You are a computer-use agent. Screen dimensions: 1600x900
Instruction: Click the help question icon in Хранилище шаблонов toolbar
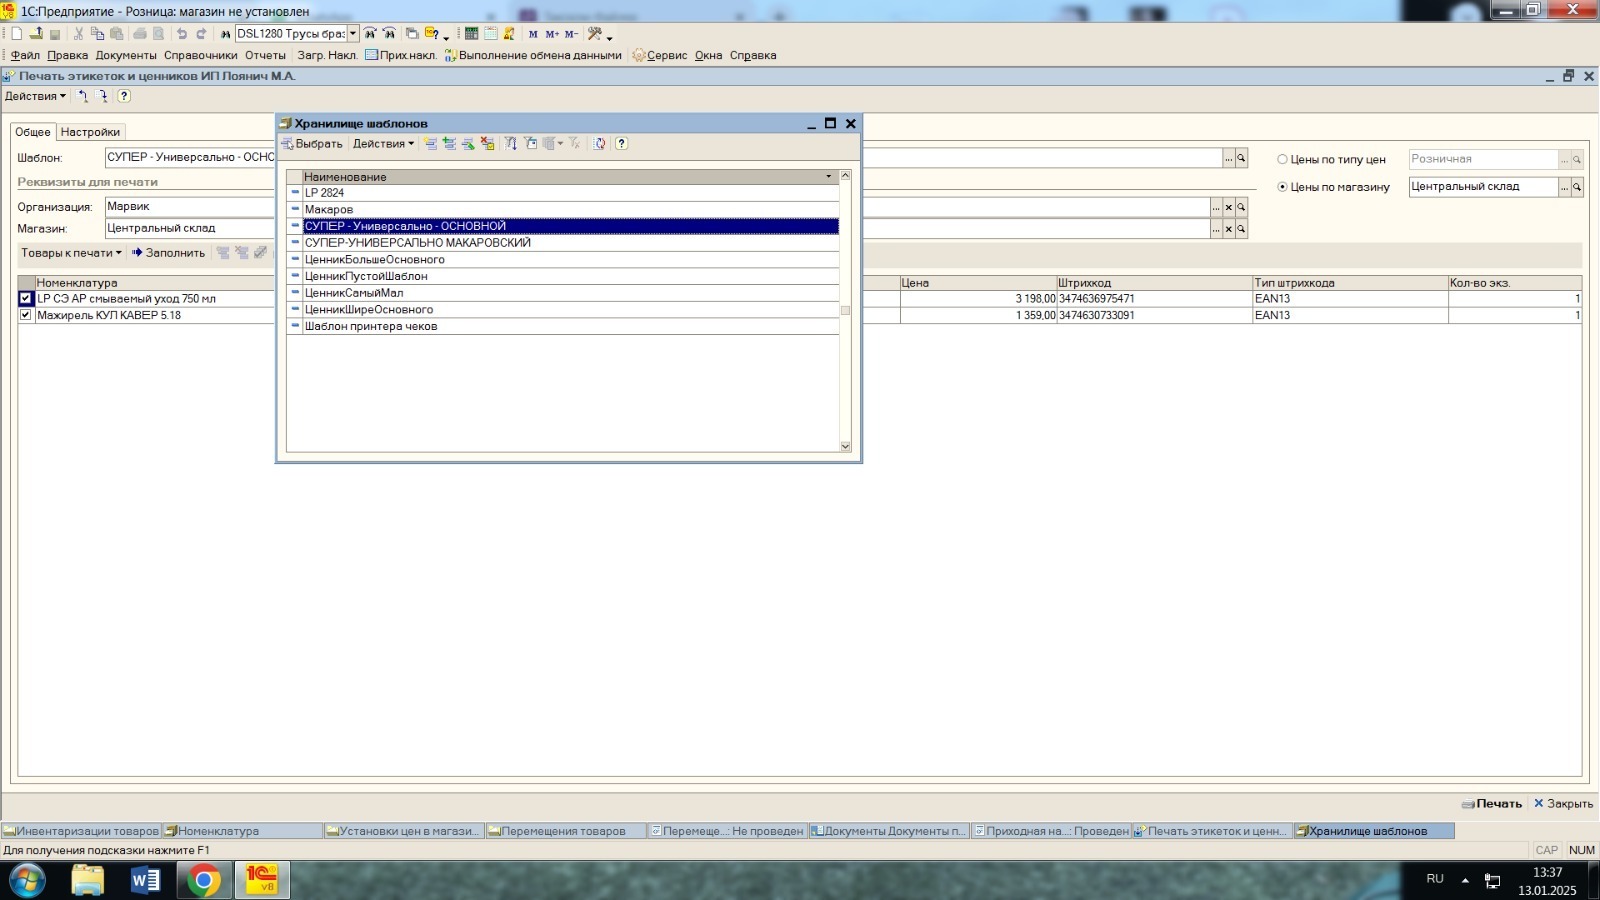click(x=621, y=144)
